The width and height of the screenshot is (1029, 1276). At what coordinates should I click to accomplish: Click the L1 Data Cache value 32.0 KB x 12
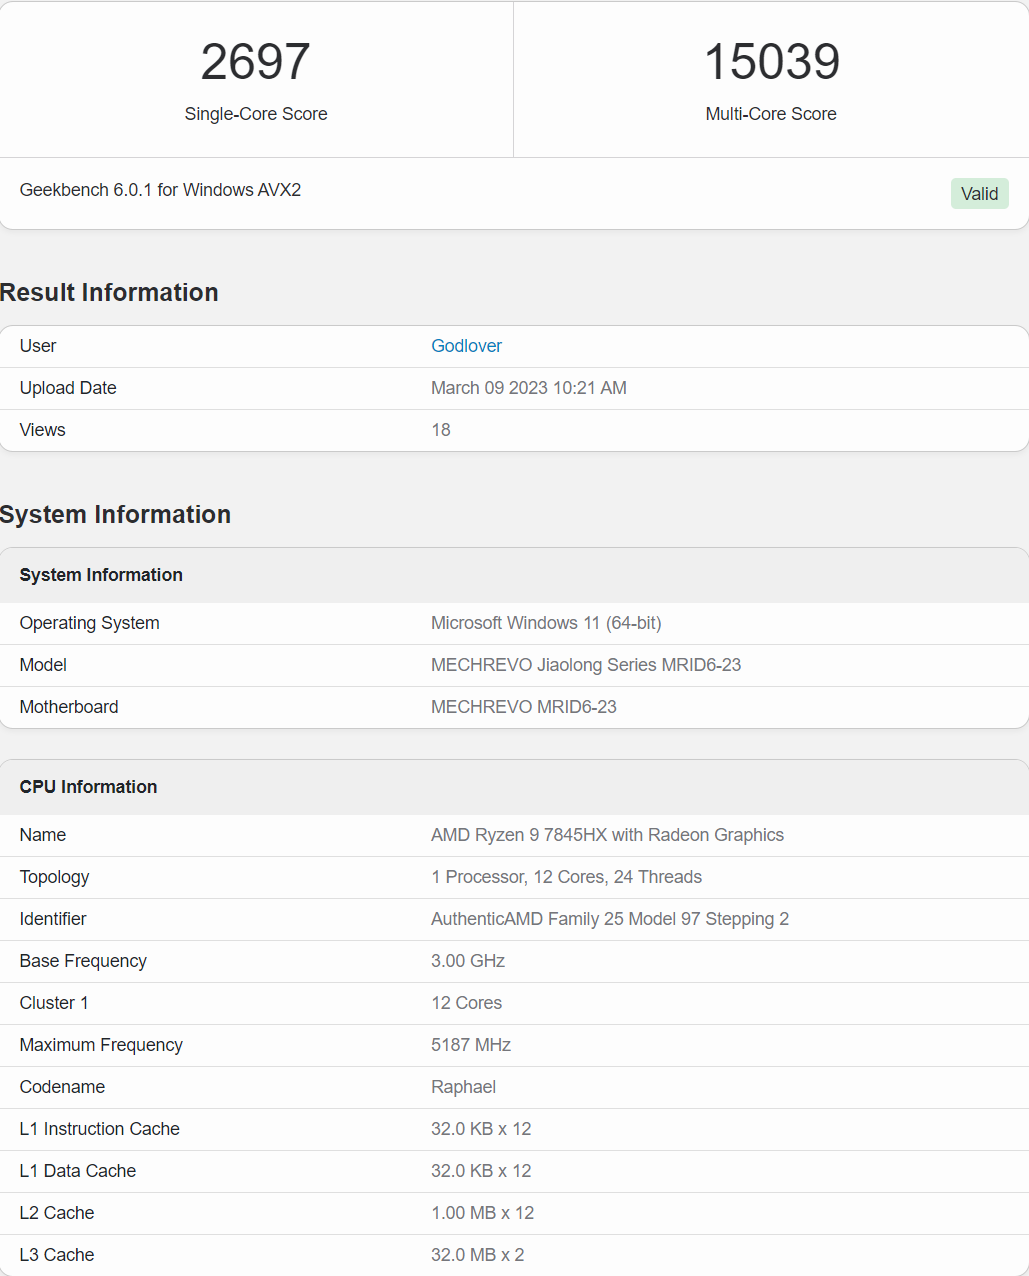point(481,1171)
